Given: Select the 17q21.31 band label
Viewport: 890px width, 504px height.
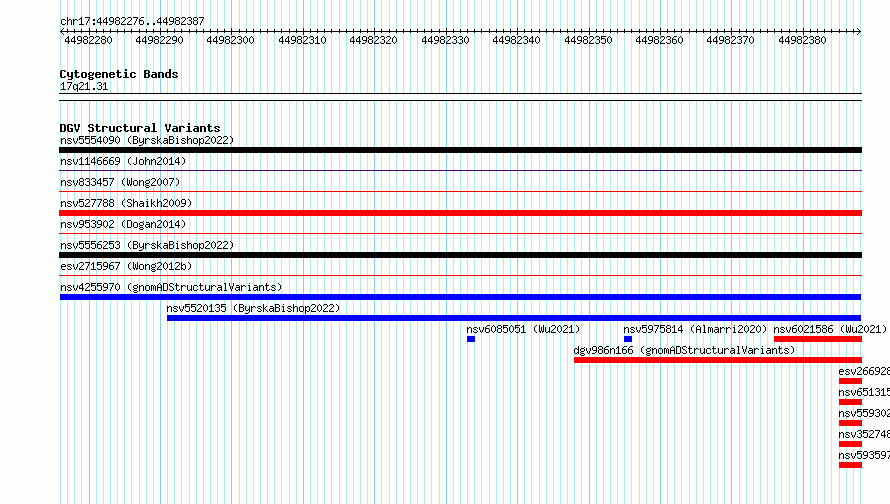Looking at the screenshot, I should click(84, 86).
